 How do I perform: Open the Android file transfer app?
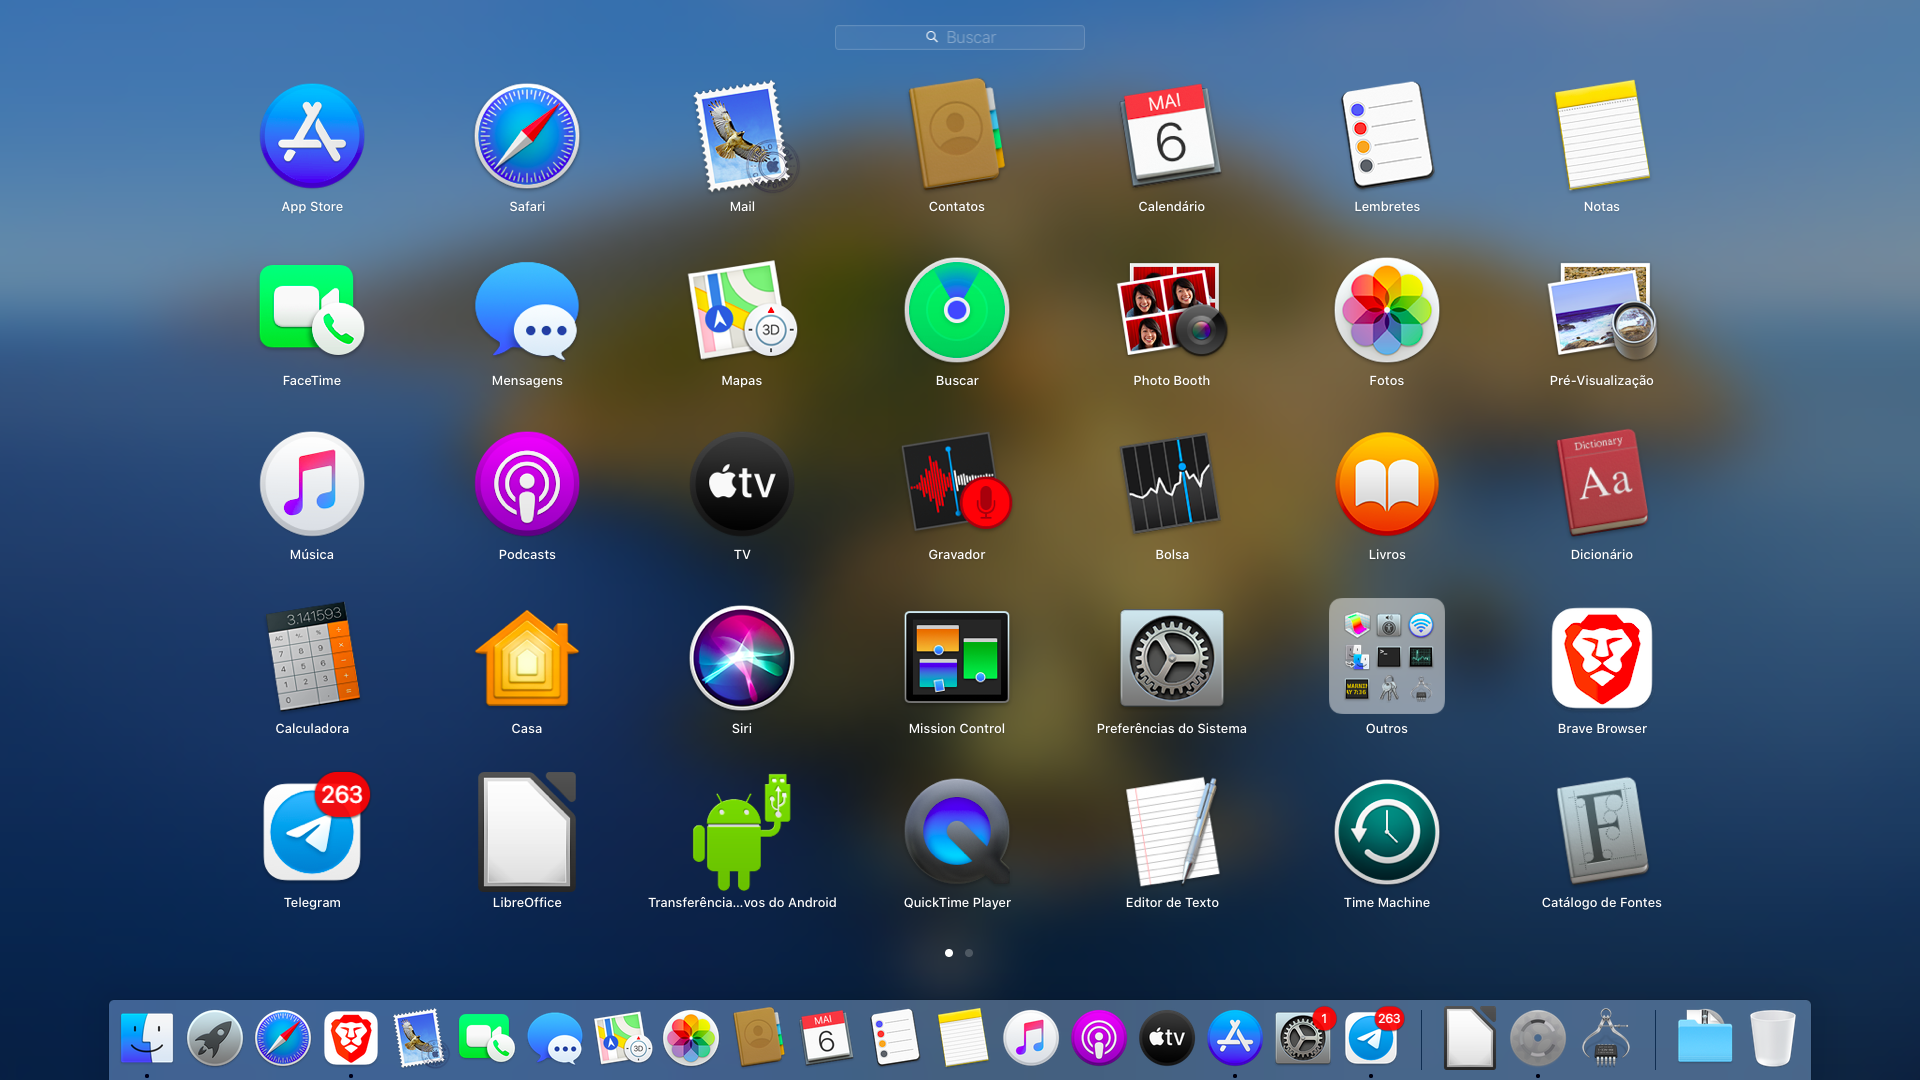tap(741, 832)
